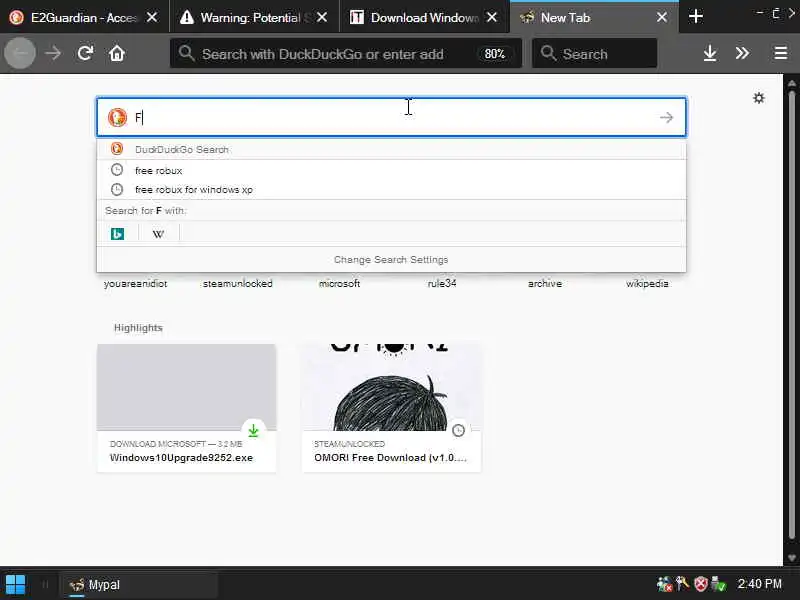Close the Download Windows tab

tap(492, 17)
